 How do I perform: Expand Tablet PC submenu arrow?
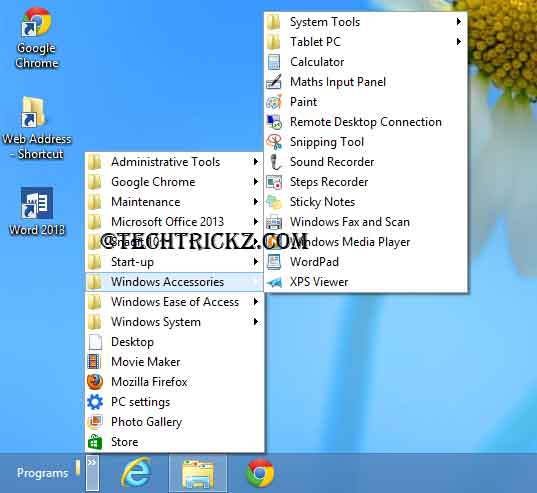pyautogui.click(x=459, y=42)
